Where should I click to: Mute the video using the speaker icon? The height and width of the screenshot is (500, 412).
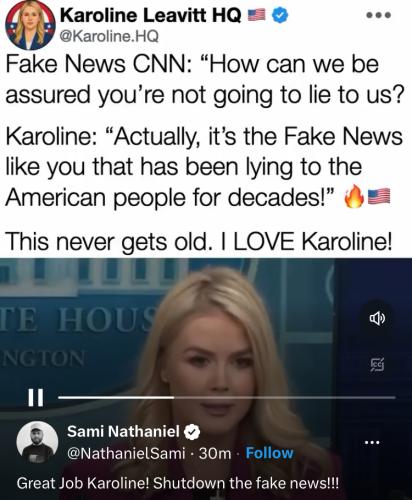click(377, 319)
